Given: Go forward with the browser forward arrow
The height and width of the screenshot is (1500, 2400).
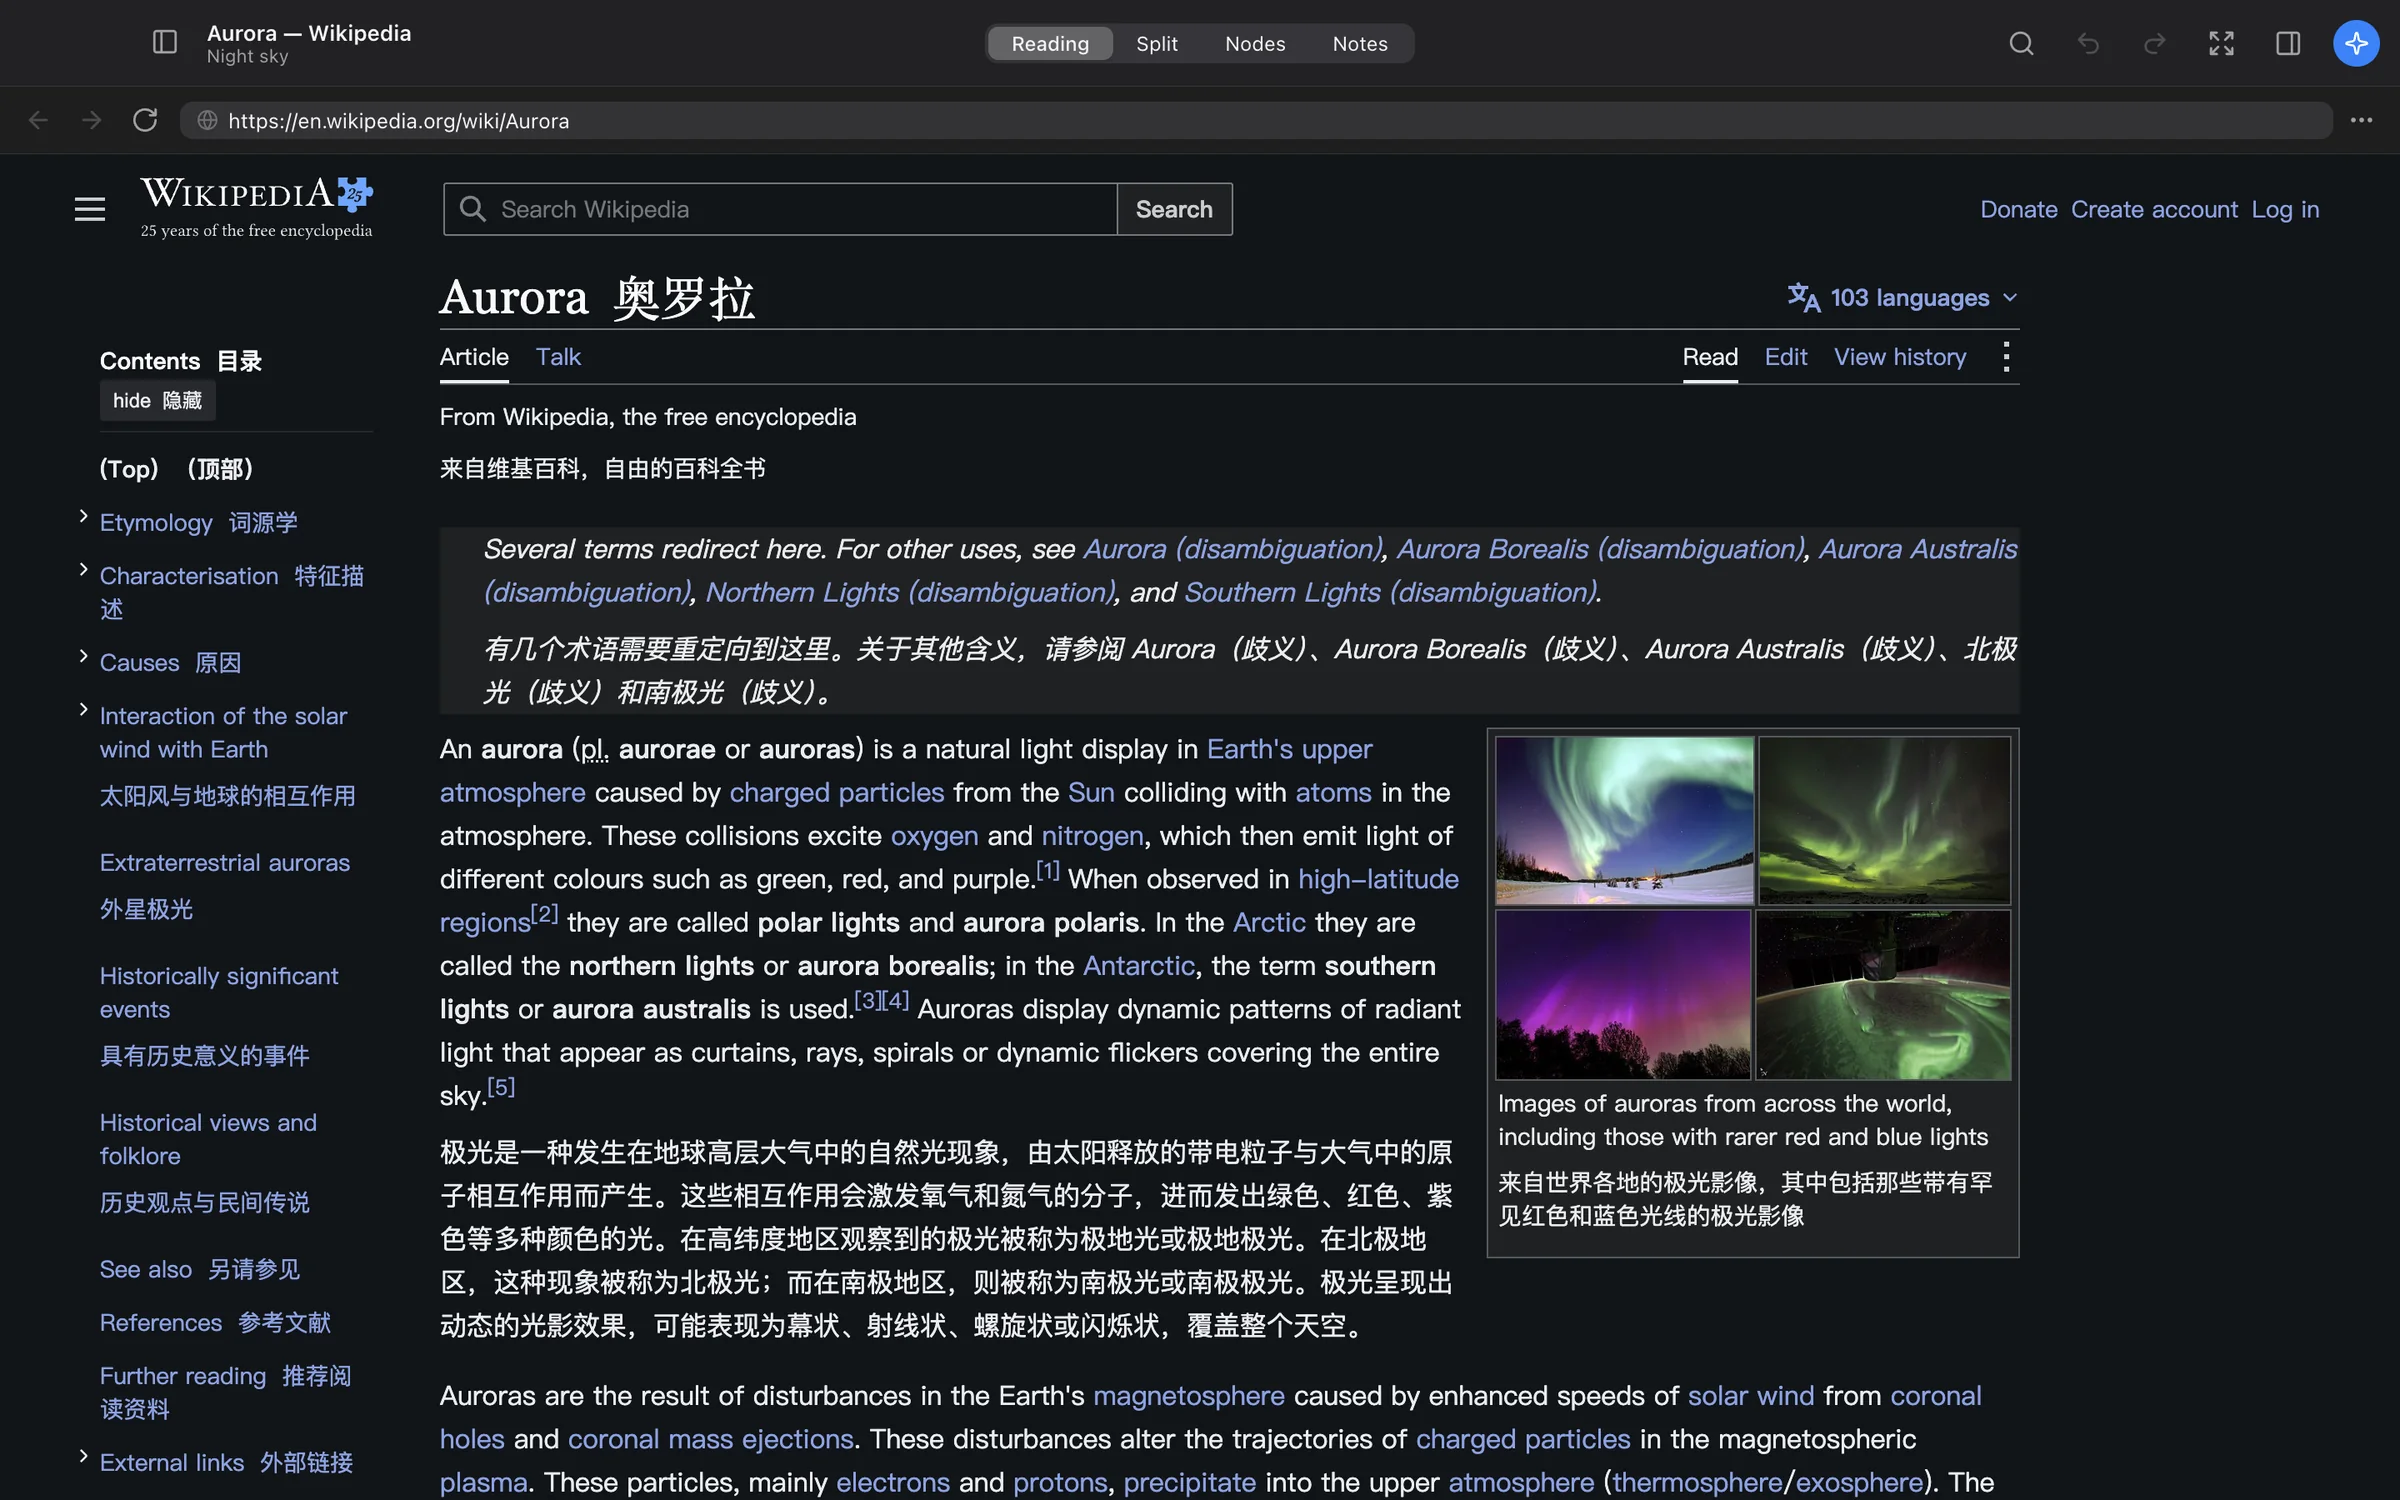Looking at the screenshot, I should point(92,120).
